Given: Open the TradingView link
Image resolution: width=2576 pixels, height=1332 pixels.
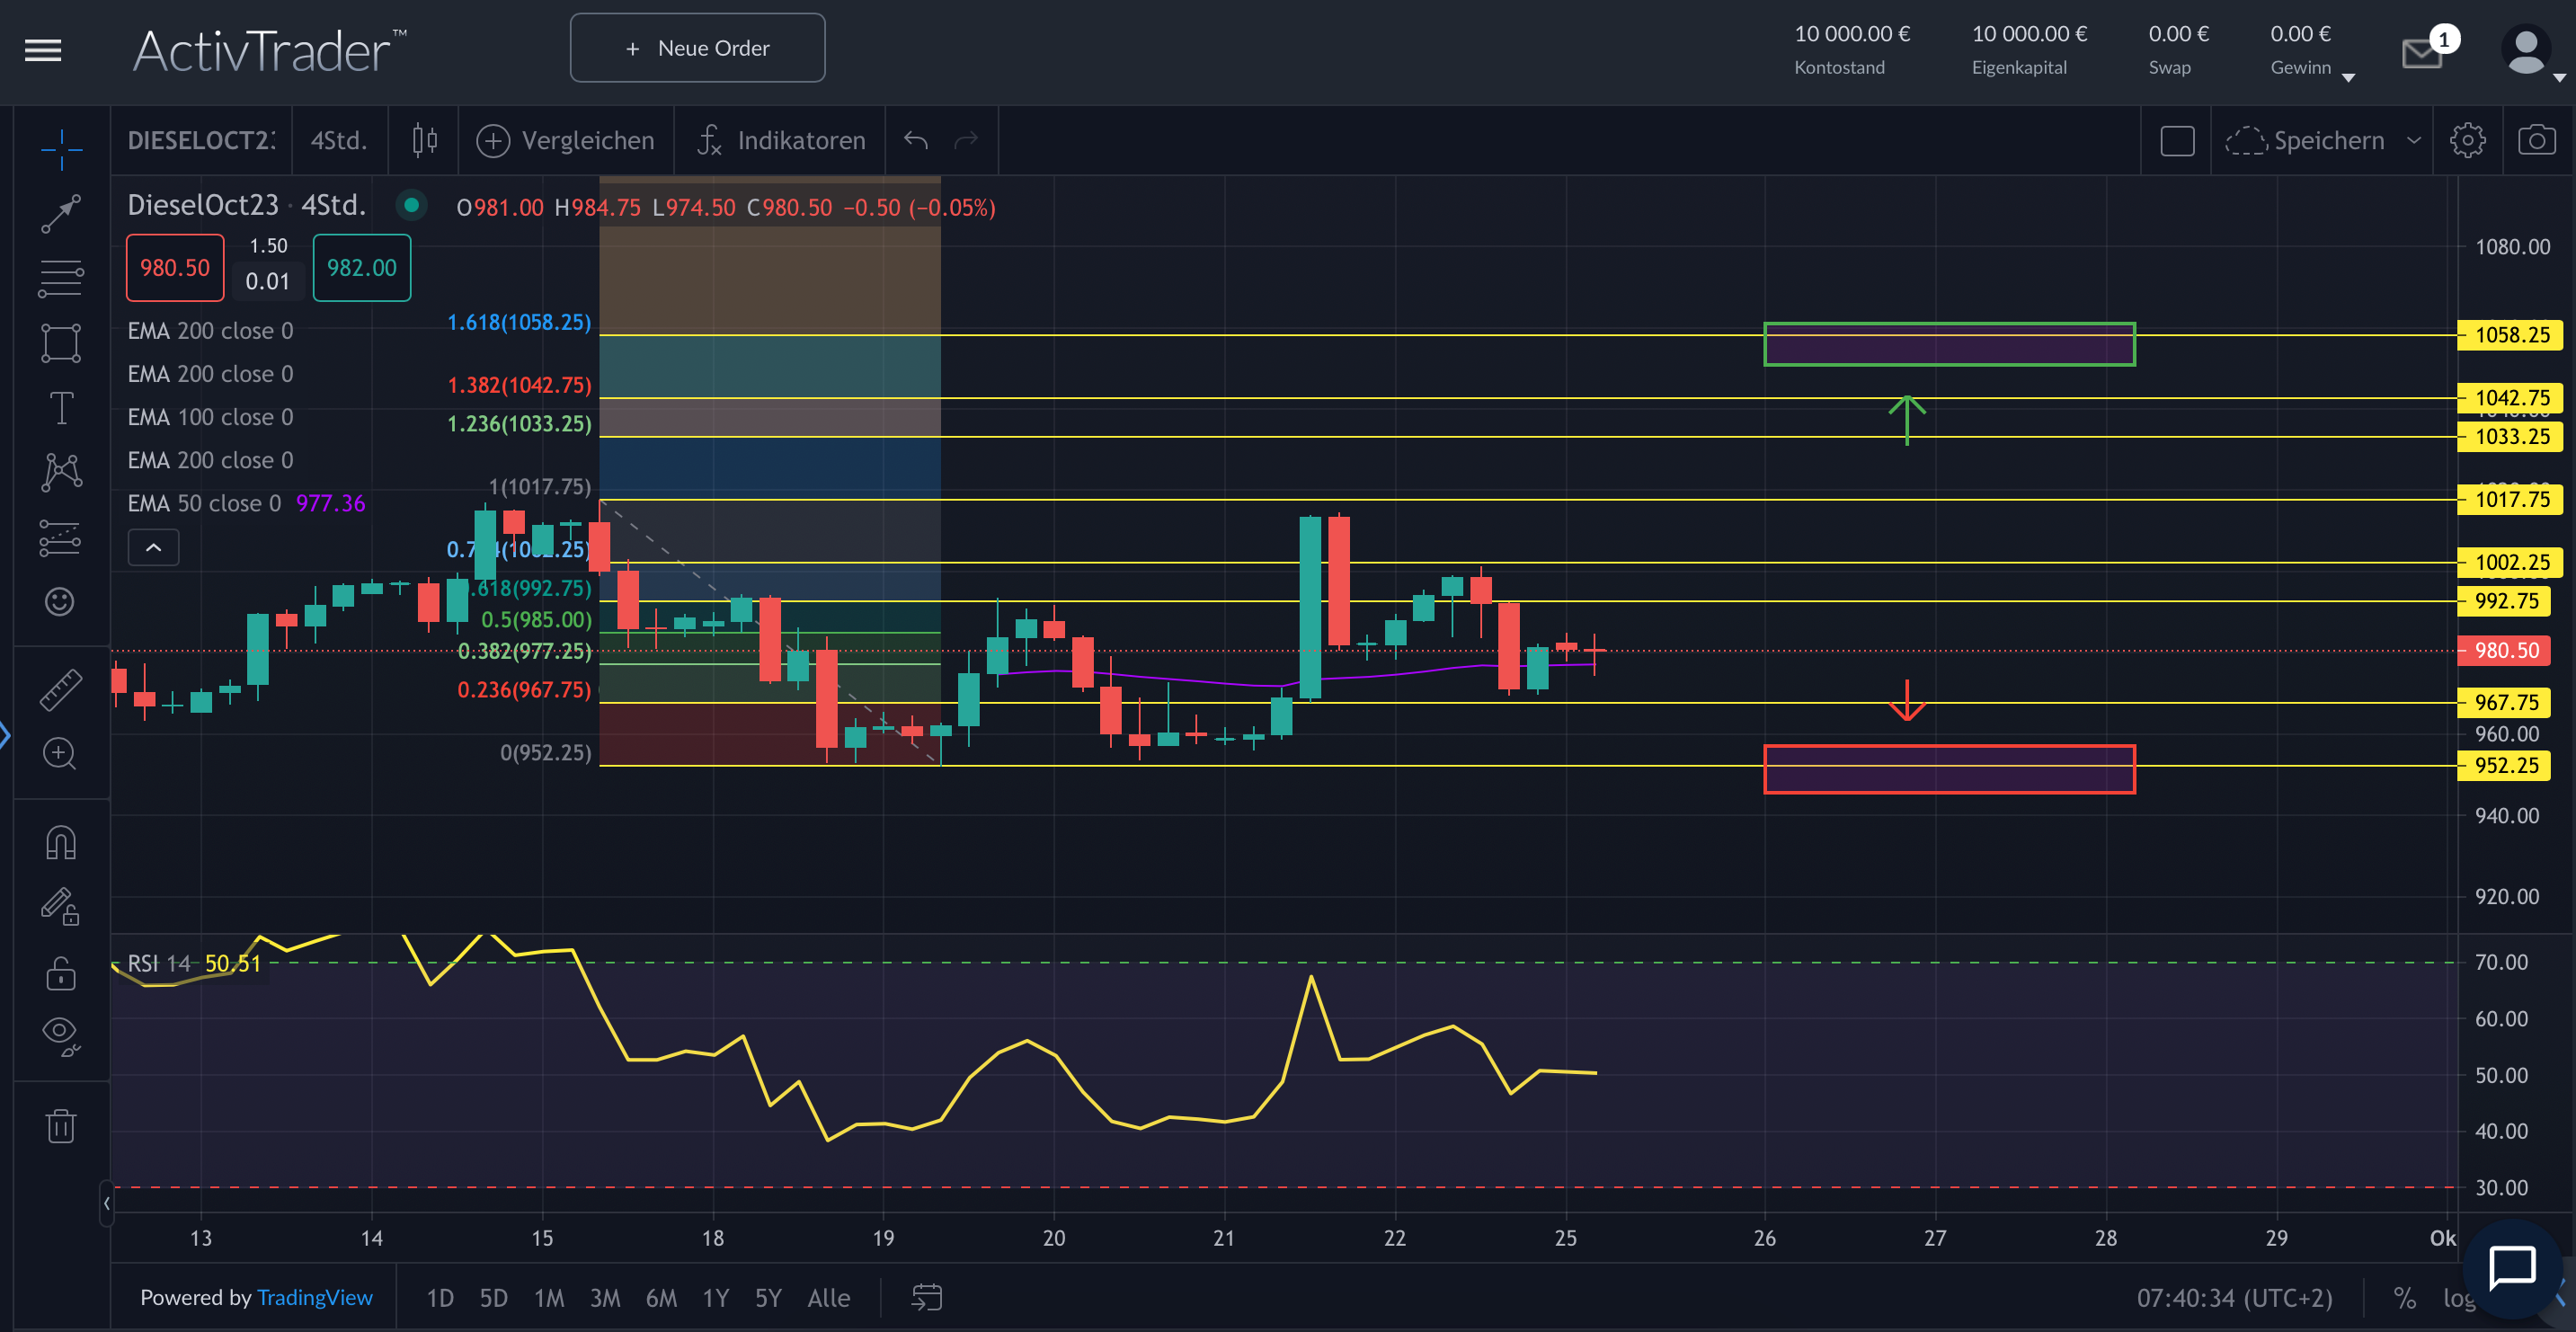Looking at the screenshot, I should tap(314, 1297).
